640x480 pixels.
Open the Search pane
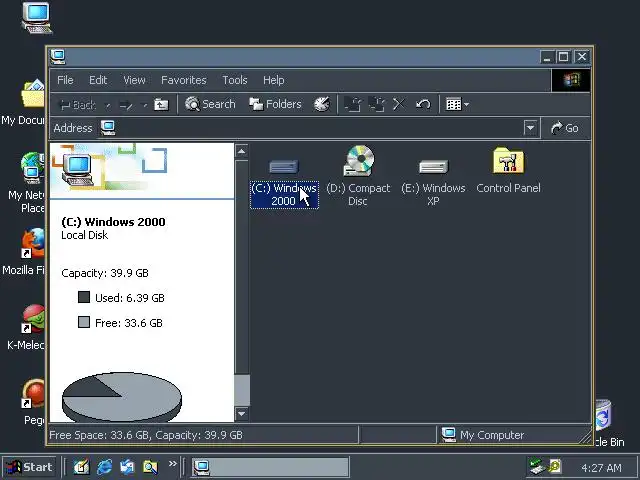[210, 104]
